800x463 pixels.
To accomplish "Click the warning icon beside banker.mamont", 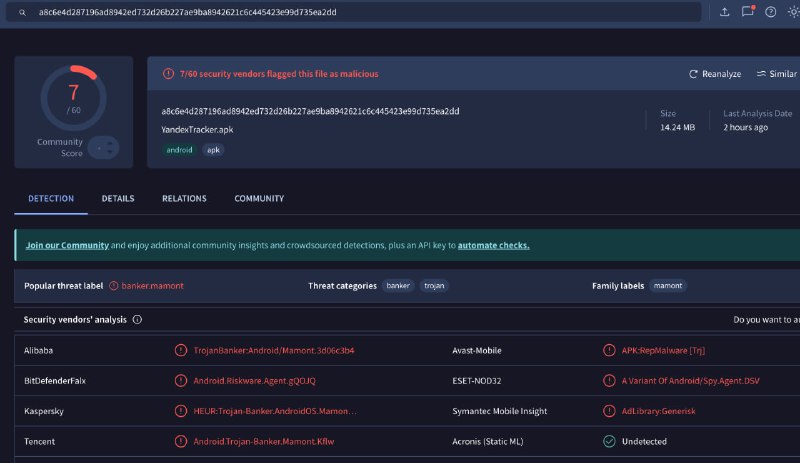I will (x=114, y=286).
